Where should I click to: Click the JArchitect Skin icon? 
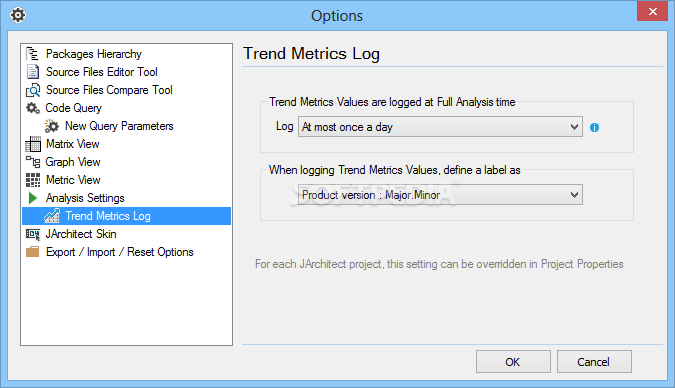[x=33, y=234]
